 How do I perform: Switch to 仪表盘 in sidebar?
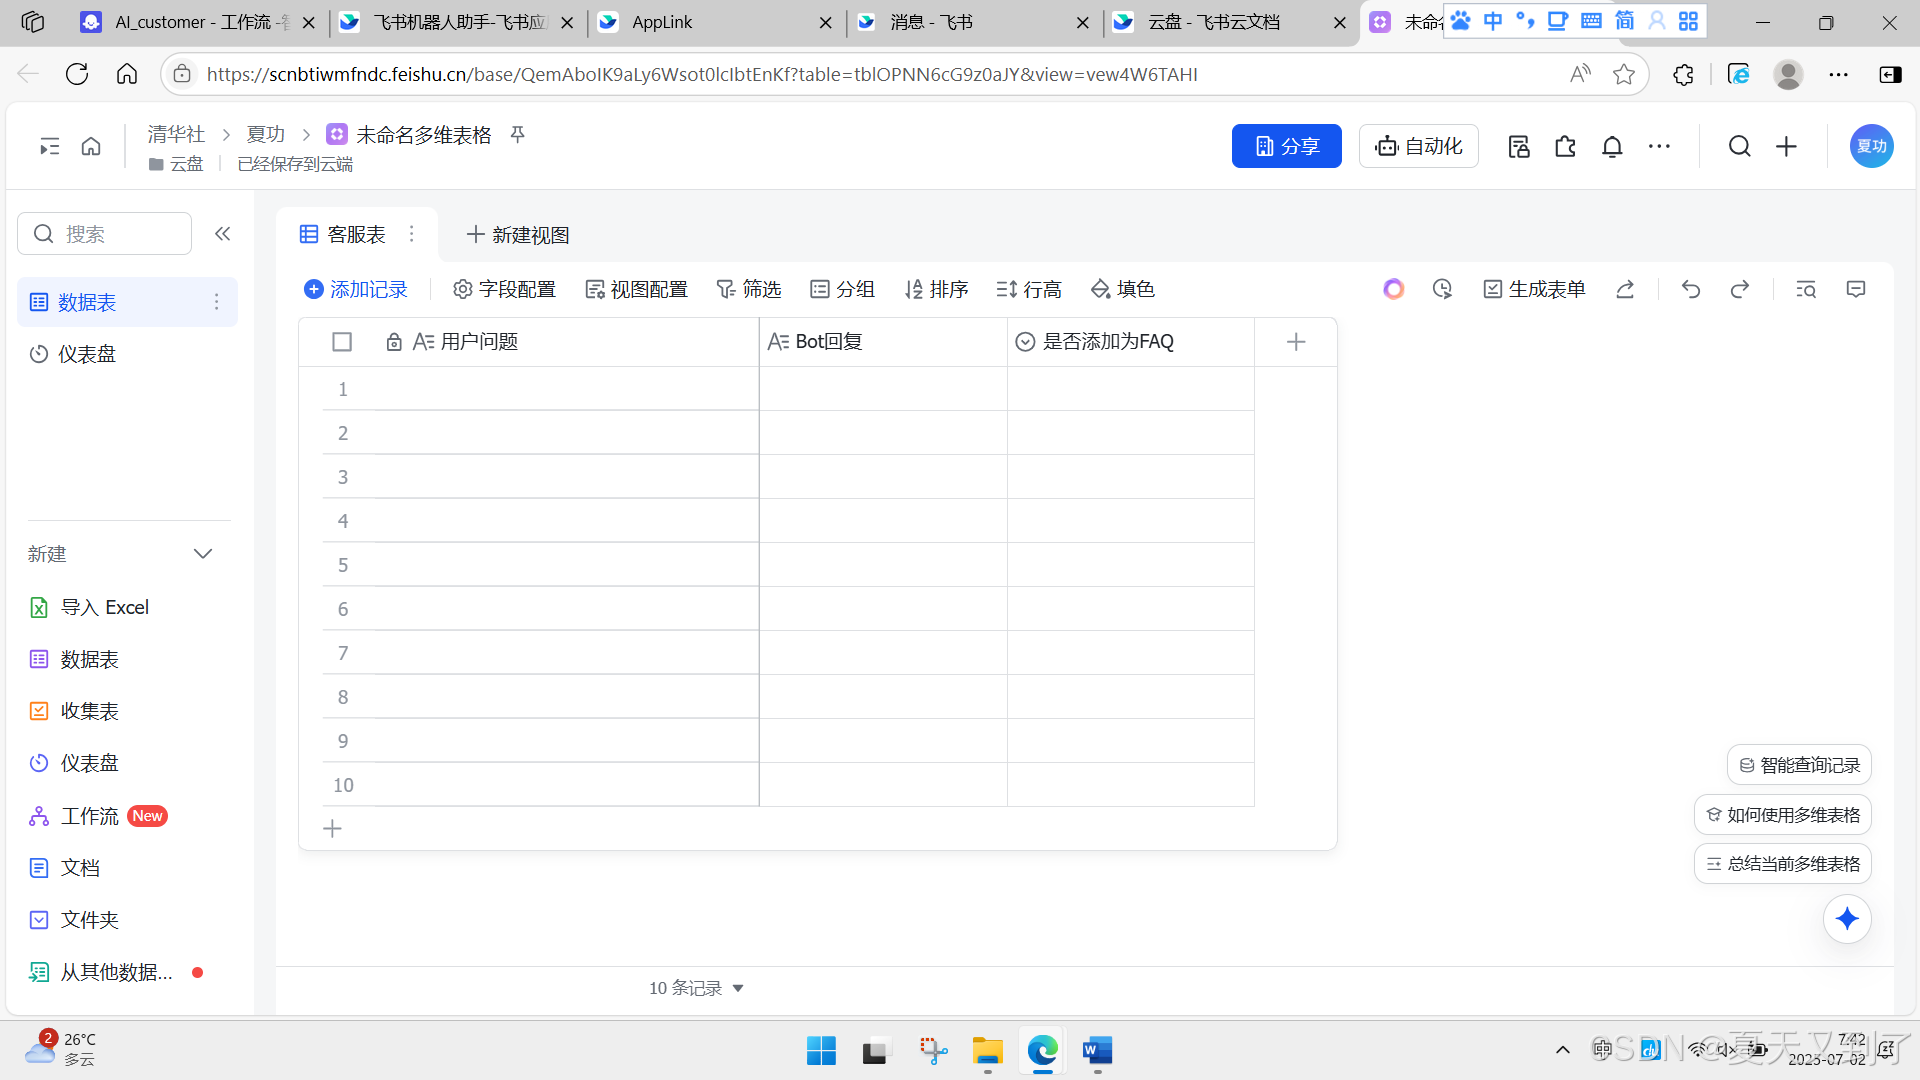tap(87, 354)
